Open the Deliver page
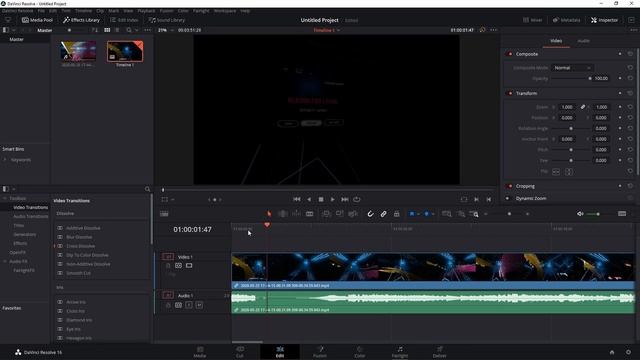640x360 pixels. click(x=440, y=352)
